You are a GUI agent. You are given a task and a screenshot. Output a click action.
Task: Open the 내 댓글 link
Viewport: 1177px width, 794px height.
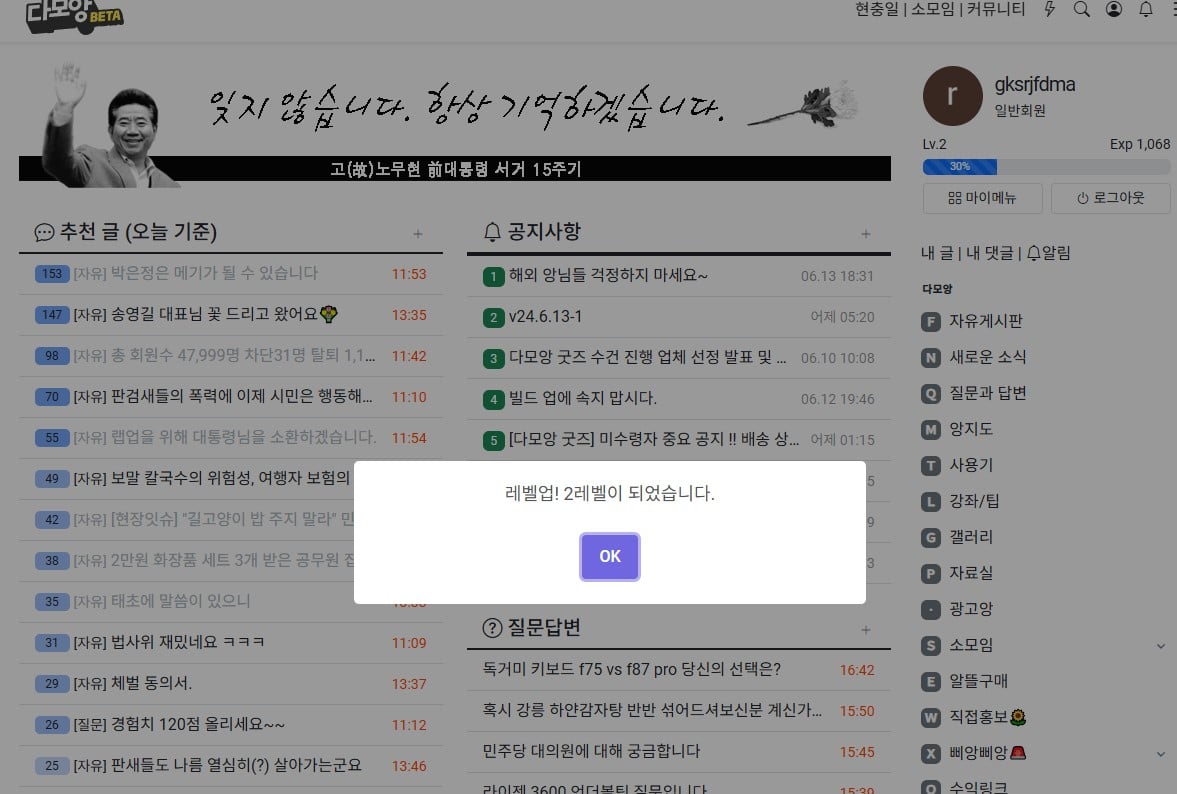coord(989,253)
